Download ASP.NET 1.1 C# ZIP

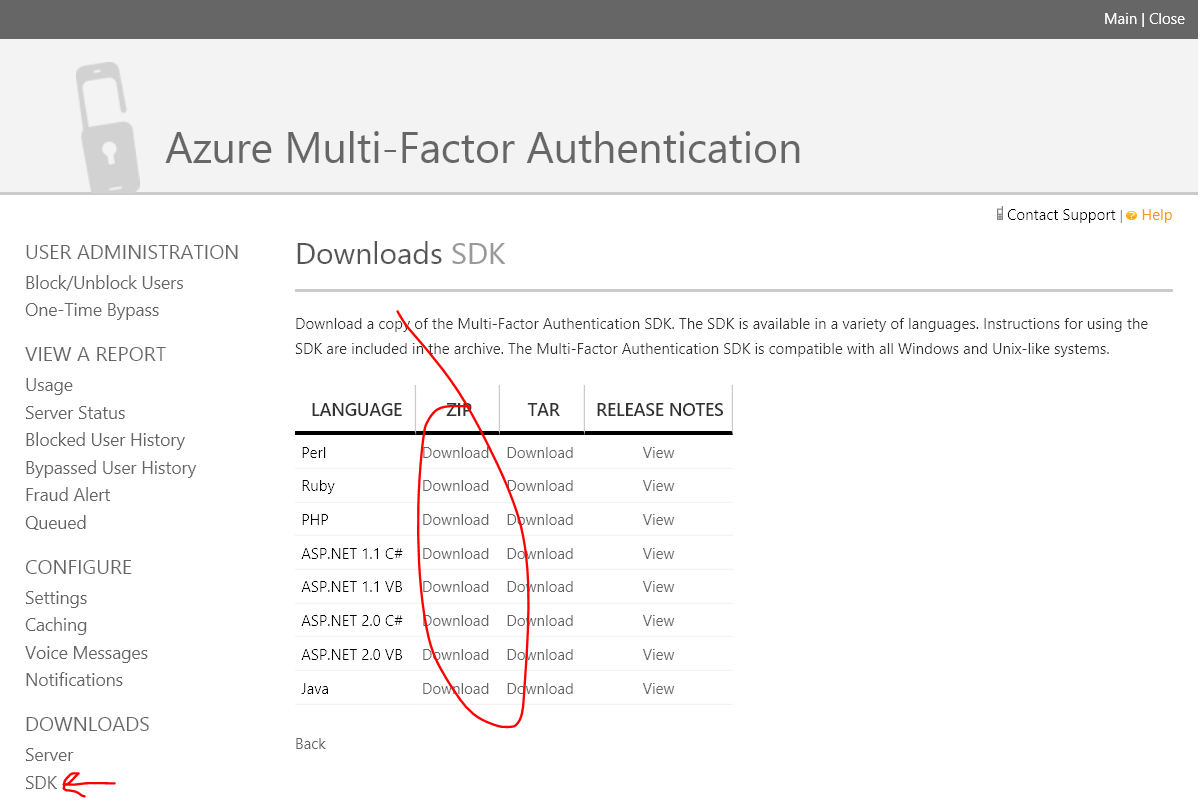click(455, 554)
